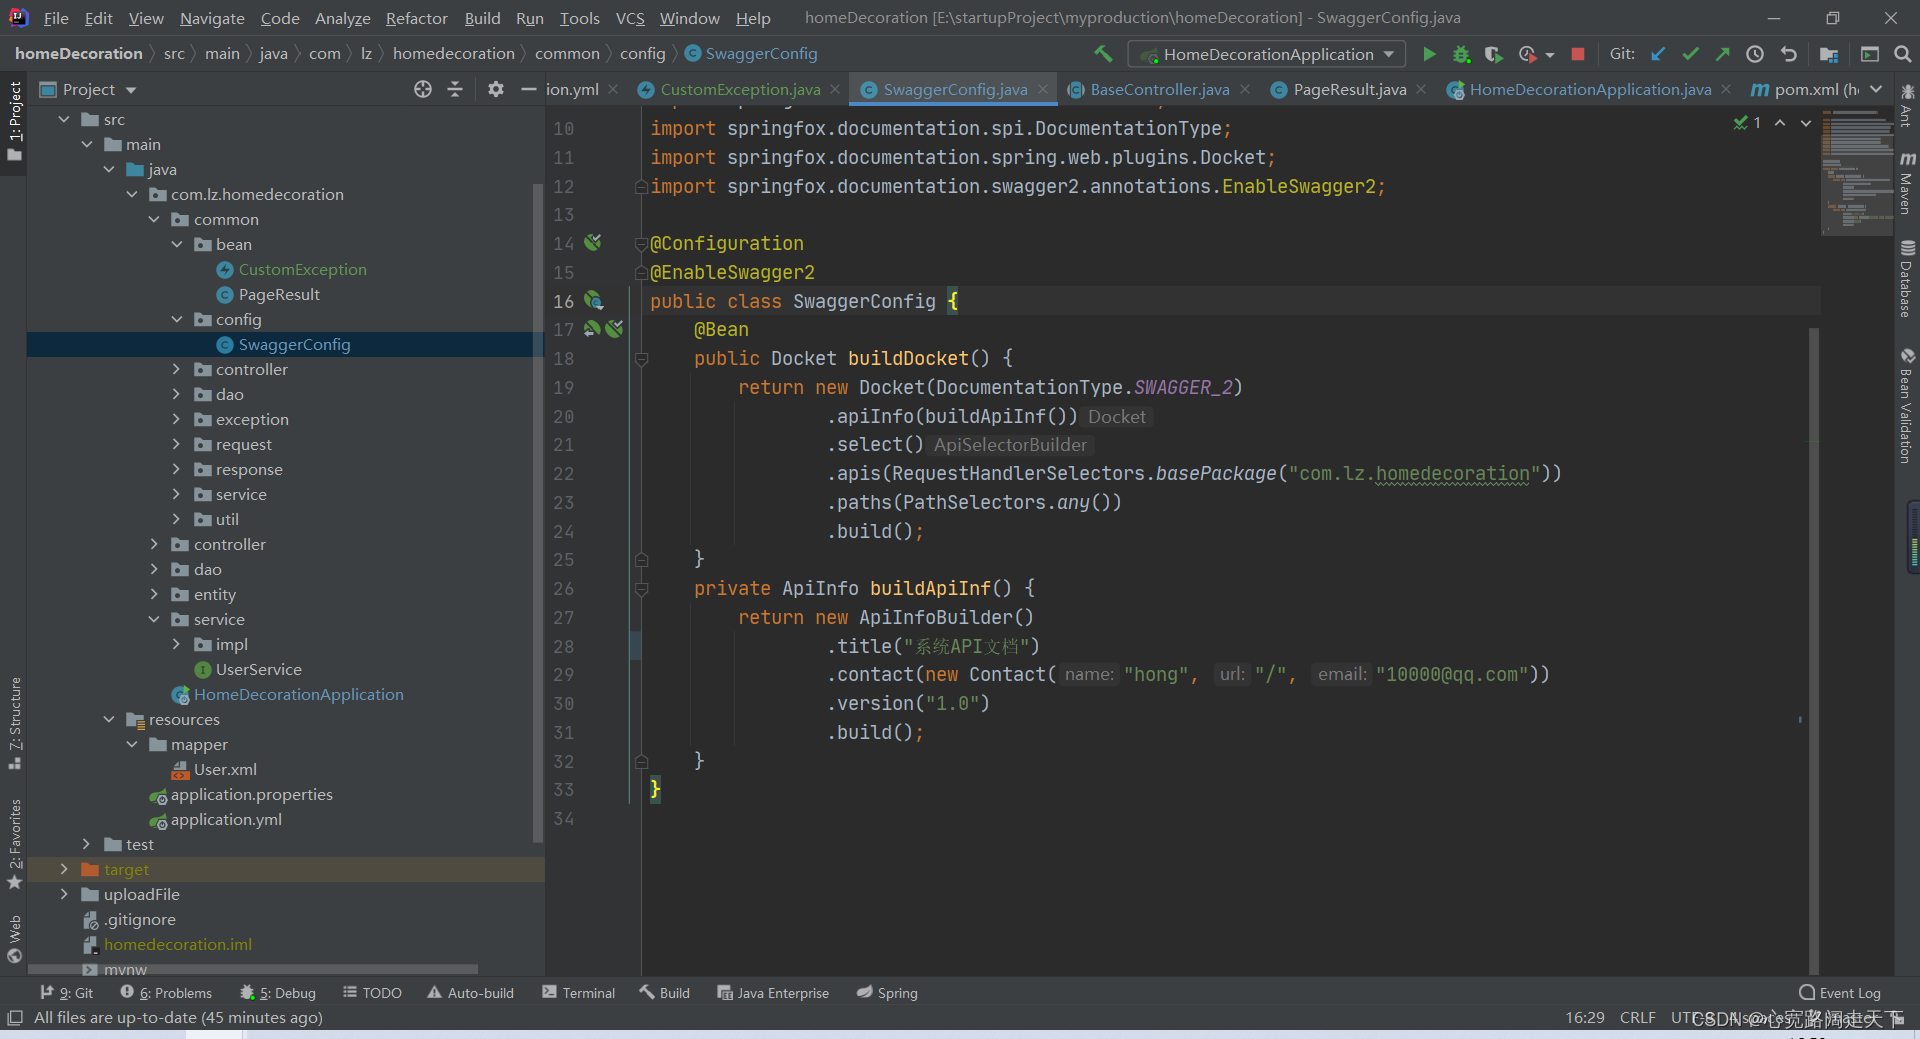Click the gutter icon on line 16
The width and height of the screenshot is (1920, 1039).
[593, 300]
